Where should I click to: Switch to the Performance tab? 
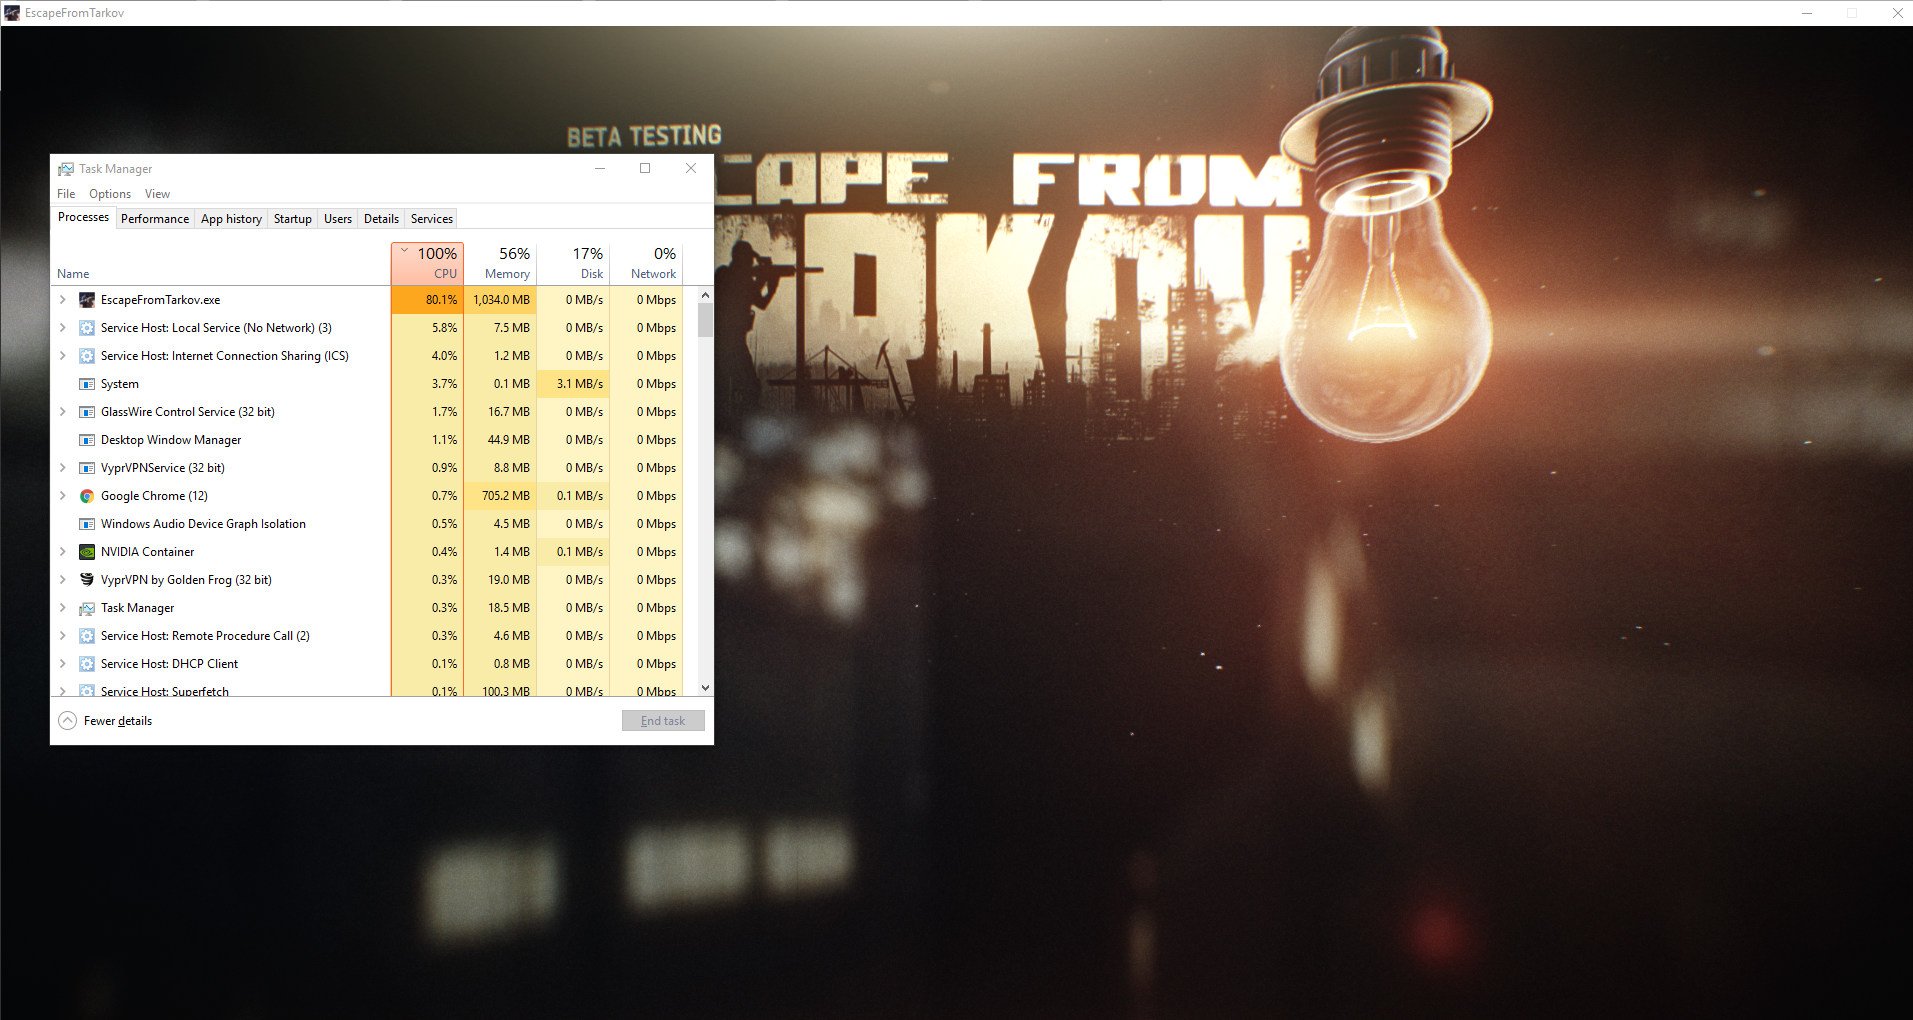[155, 219]
